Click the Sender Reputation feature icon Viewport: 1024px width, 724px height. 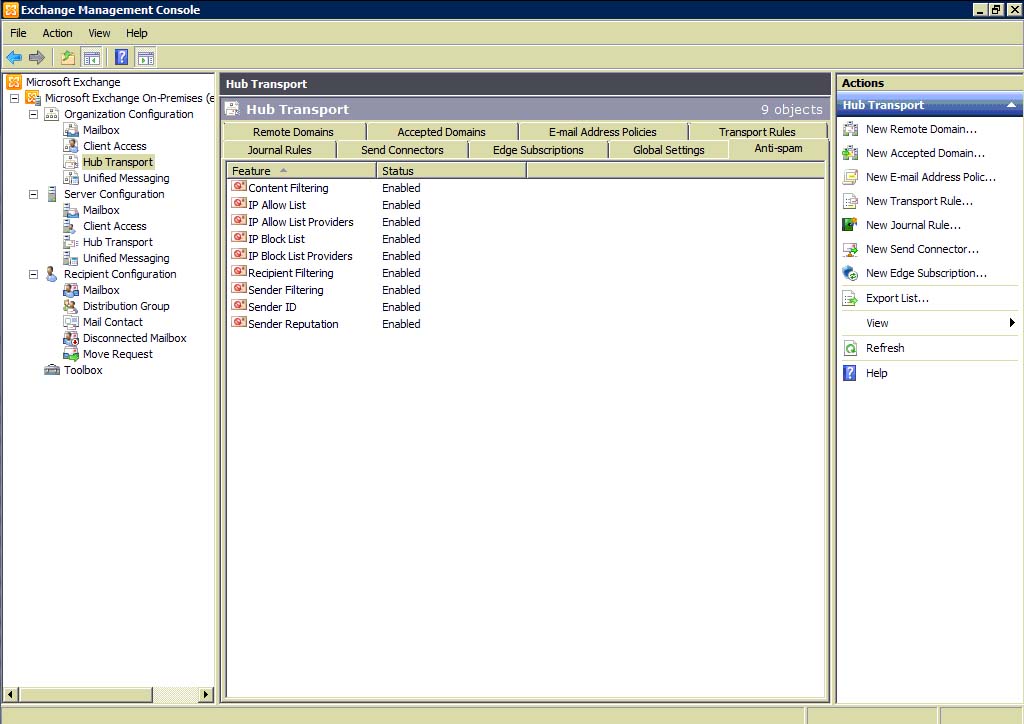(239, 323)
